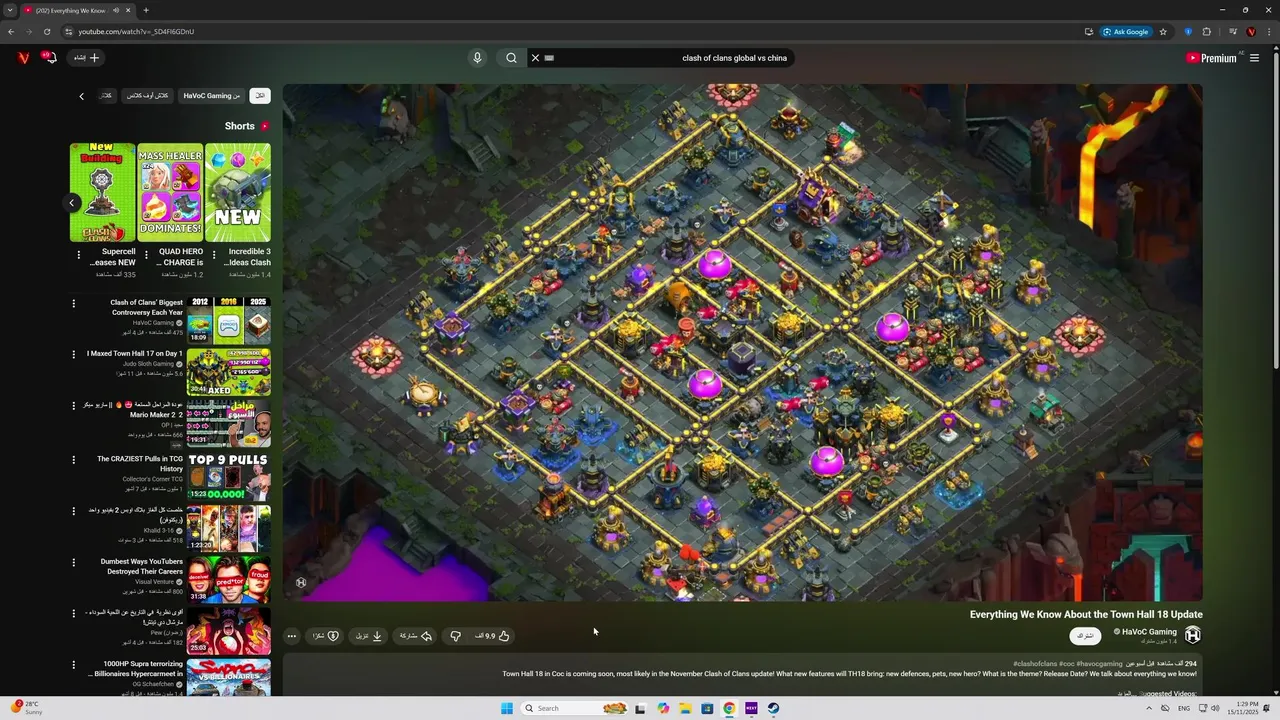Open 'I Maxed Town Hall 17 on Day 1'
The image size is (1280, 720).
click(x=135, y=353)
